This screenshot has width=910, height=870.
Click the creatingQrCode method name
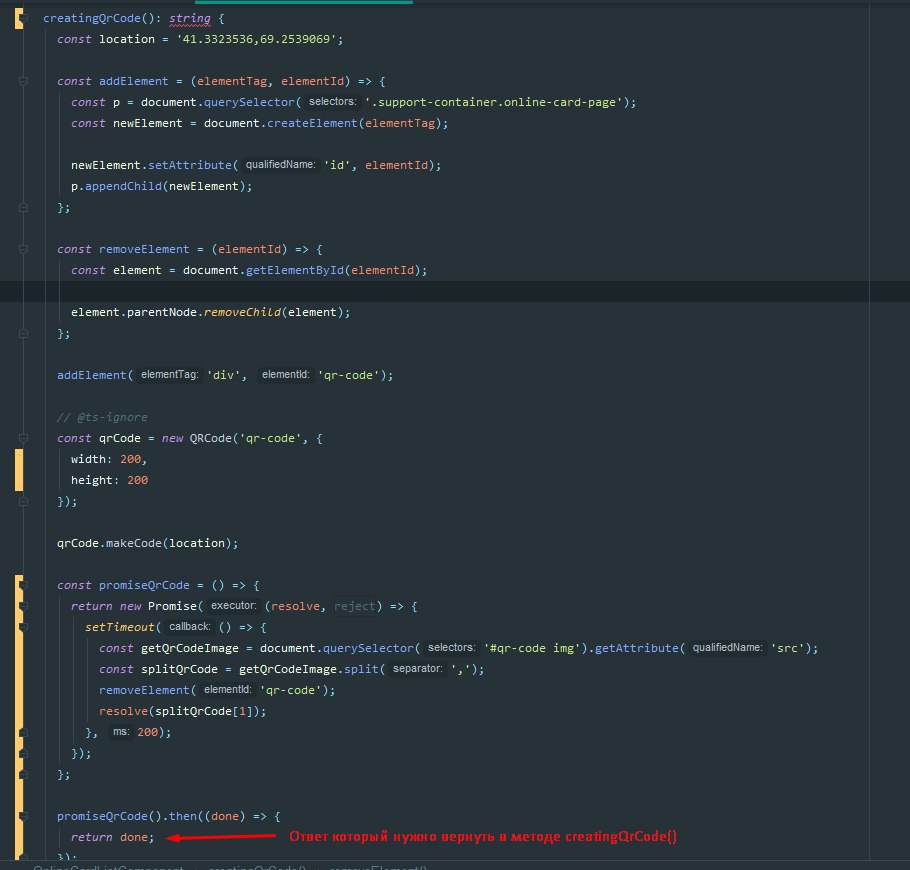point(92,19)
